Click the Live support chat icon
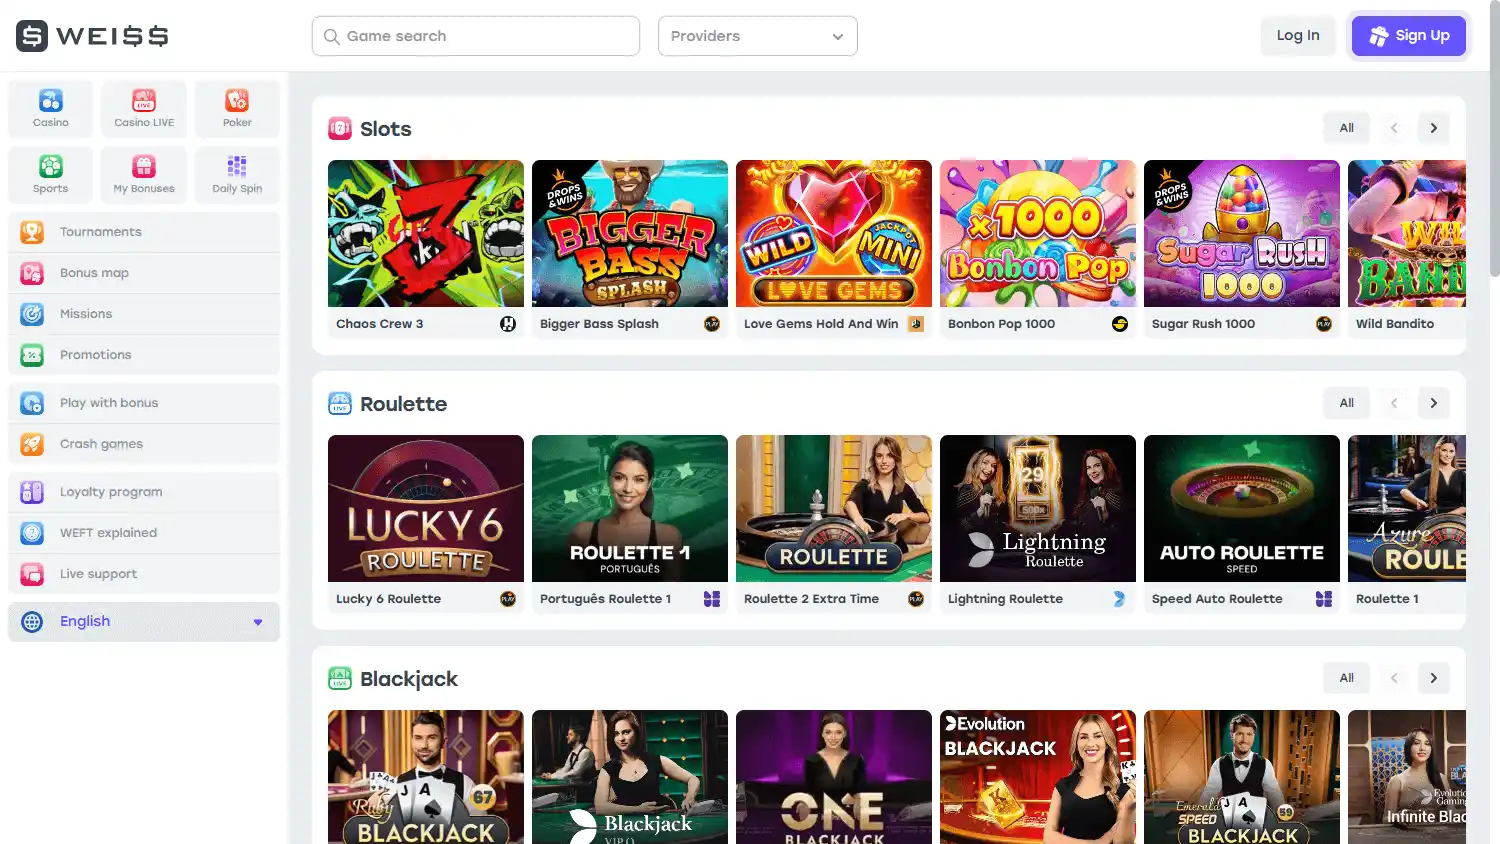This screenshot has width=1500, height=844. point(32,574)
